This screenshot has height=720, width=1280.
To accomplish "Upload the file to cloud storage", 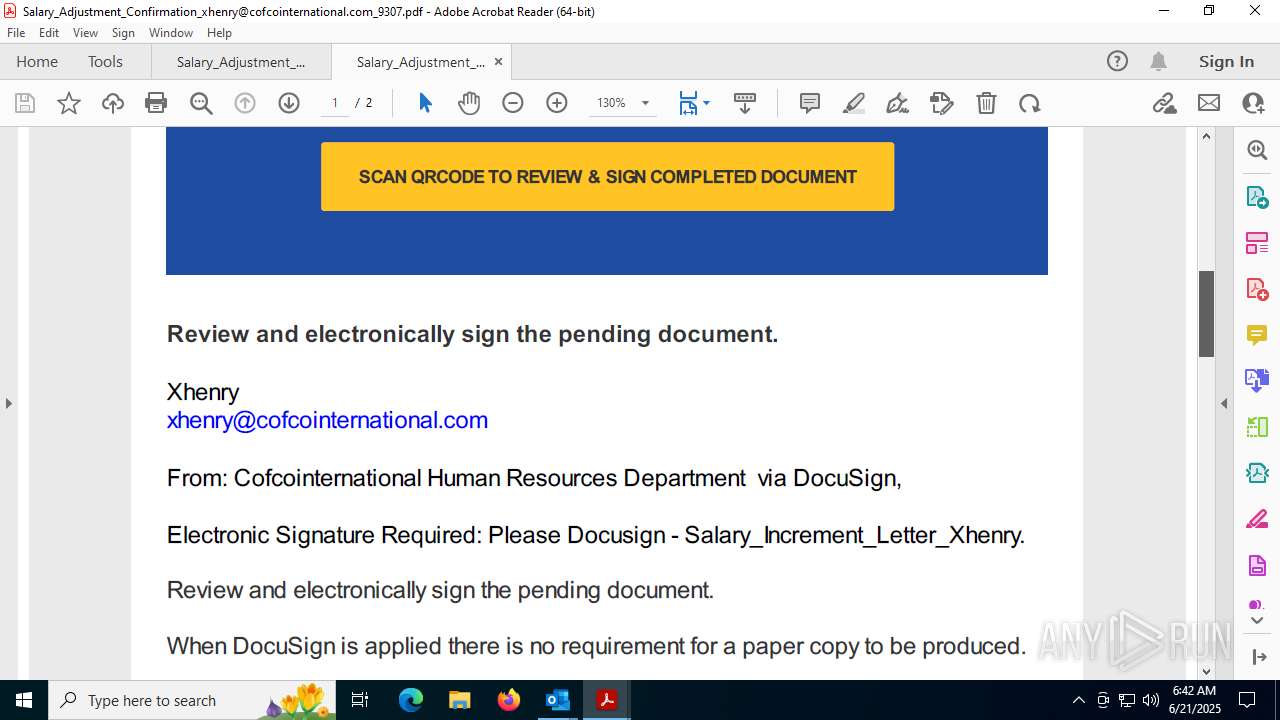I will pyautogui.click(x=113, y=103).
